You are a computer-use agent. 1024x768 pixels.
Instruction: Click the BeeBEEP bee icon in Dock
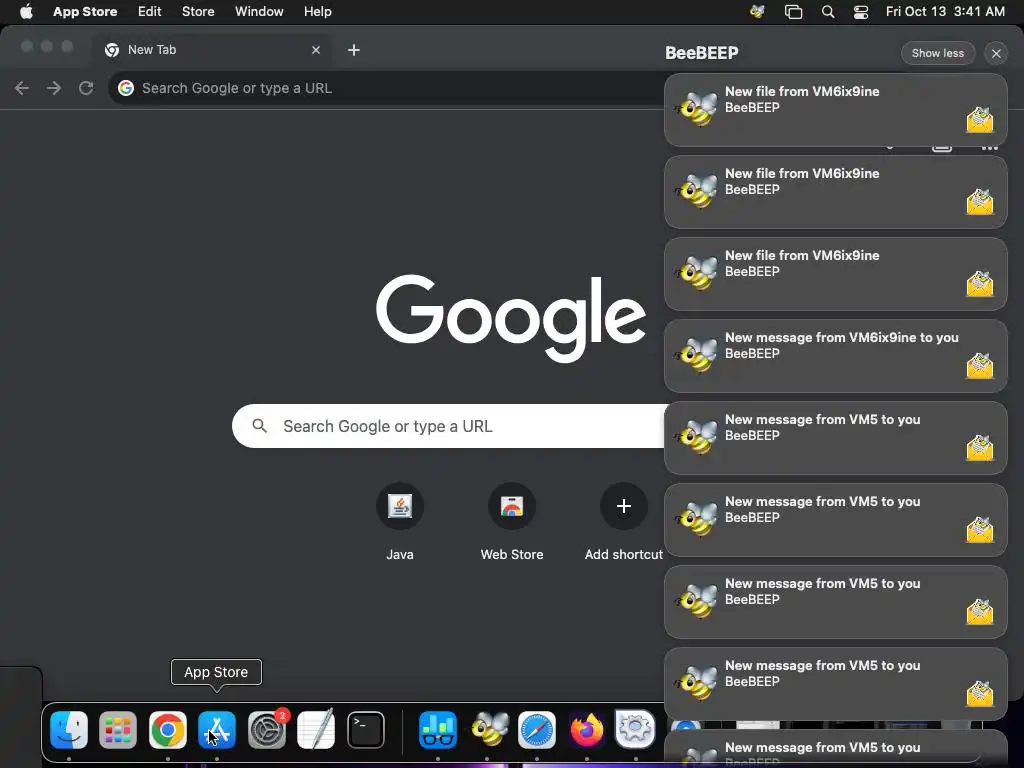(x=488, y=729)
